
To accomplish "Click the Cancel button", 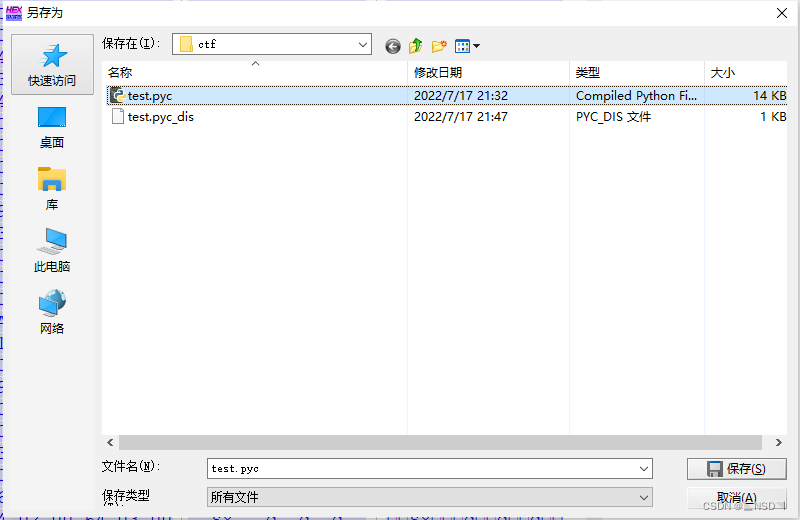I will (x=736, y=497).
